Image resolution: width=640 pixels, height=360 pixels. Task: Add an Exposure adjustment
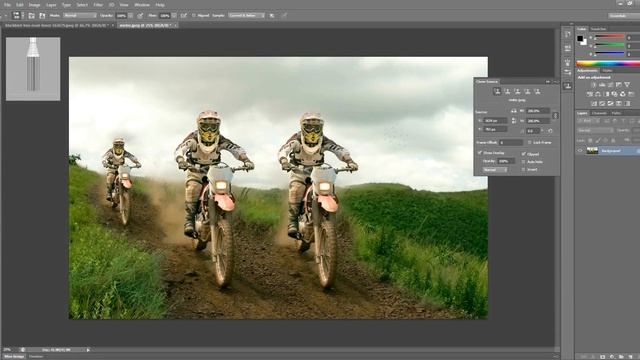click(x=619, y=84)
